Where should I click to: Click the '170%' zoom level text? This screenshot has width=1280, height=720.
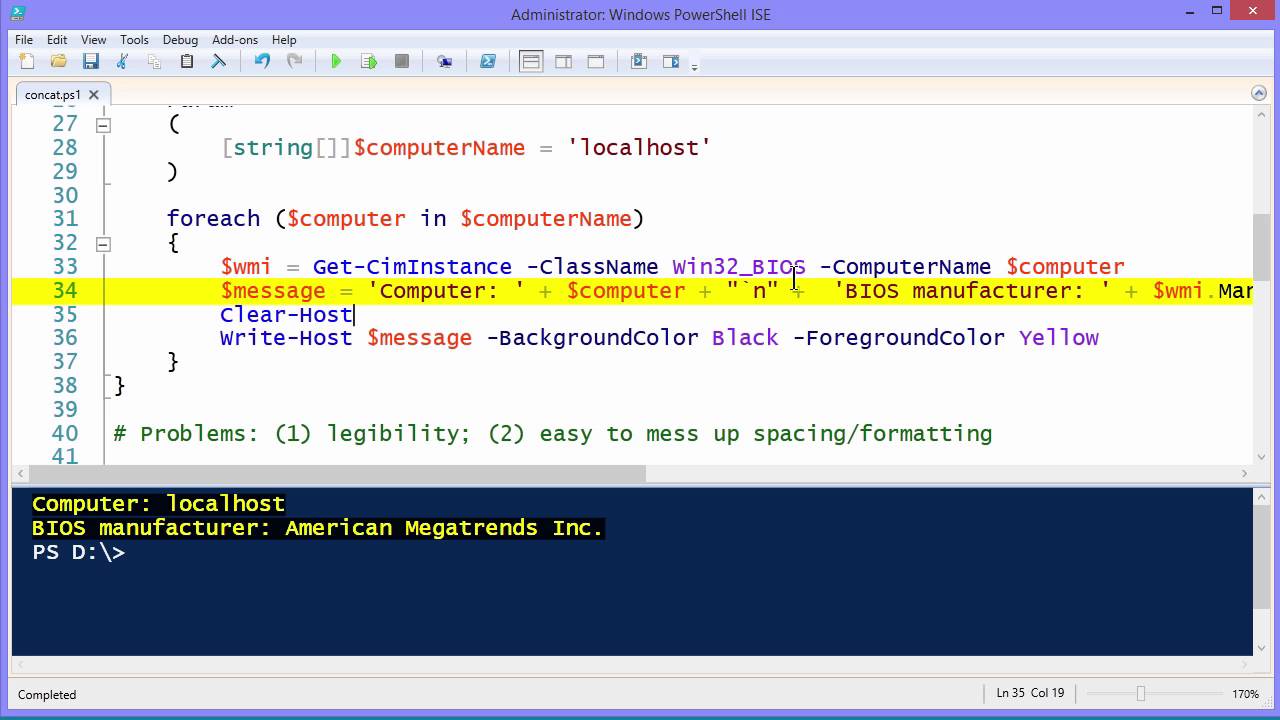click(1247, 694)
